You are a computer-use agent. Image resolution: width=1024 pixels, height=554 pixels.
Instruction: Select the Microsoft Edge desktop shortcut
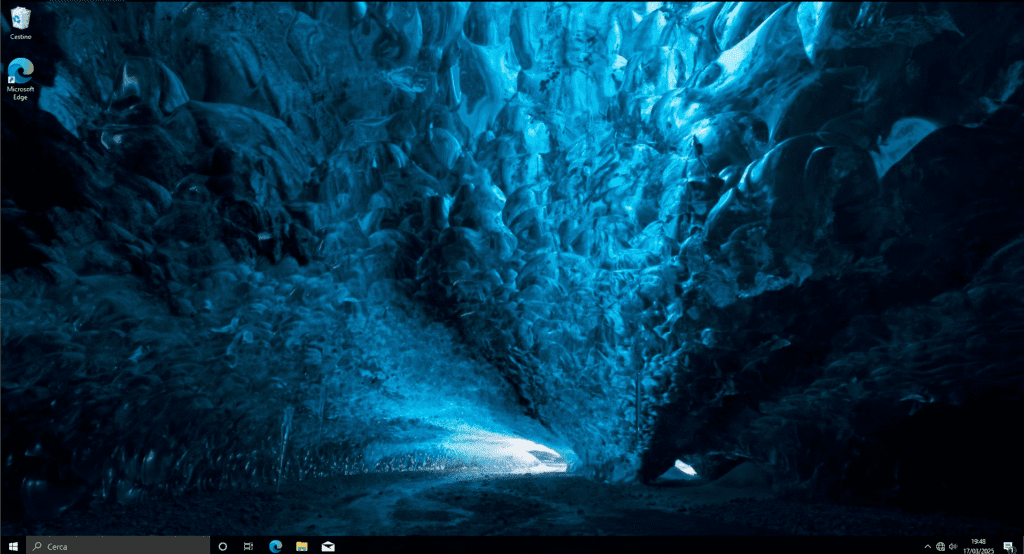pos(20,72)
